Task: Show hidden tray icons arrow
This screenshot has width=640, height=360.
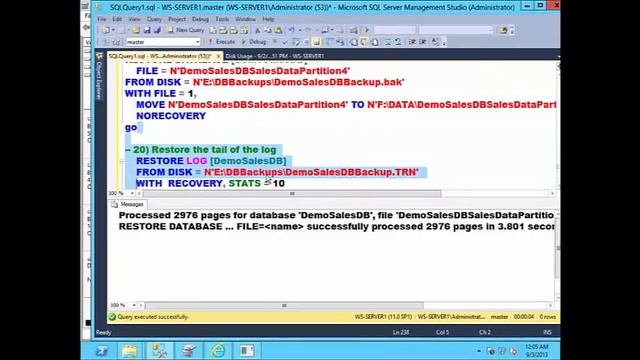Action: 479,351
